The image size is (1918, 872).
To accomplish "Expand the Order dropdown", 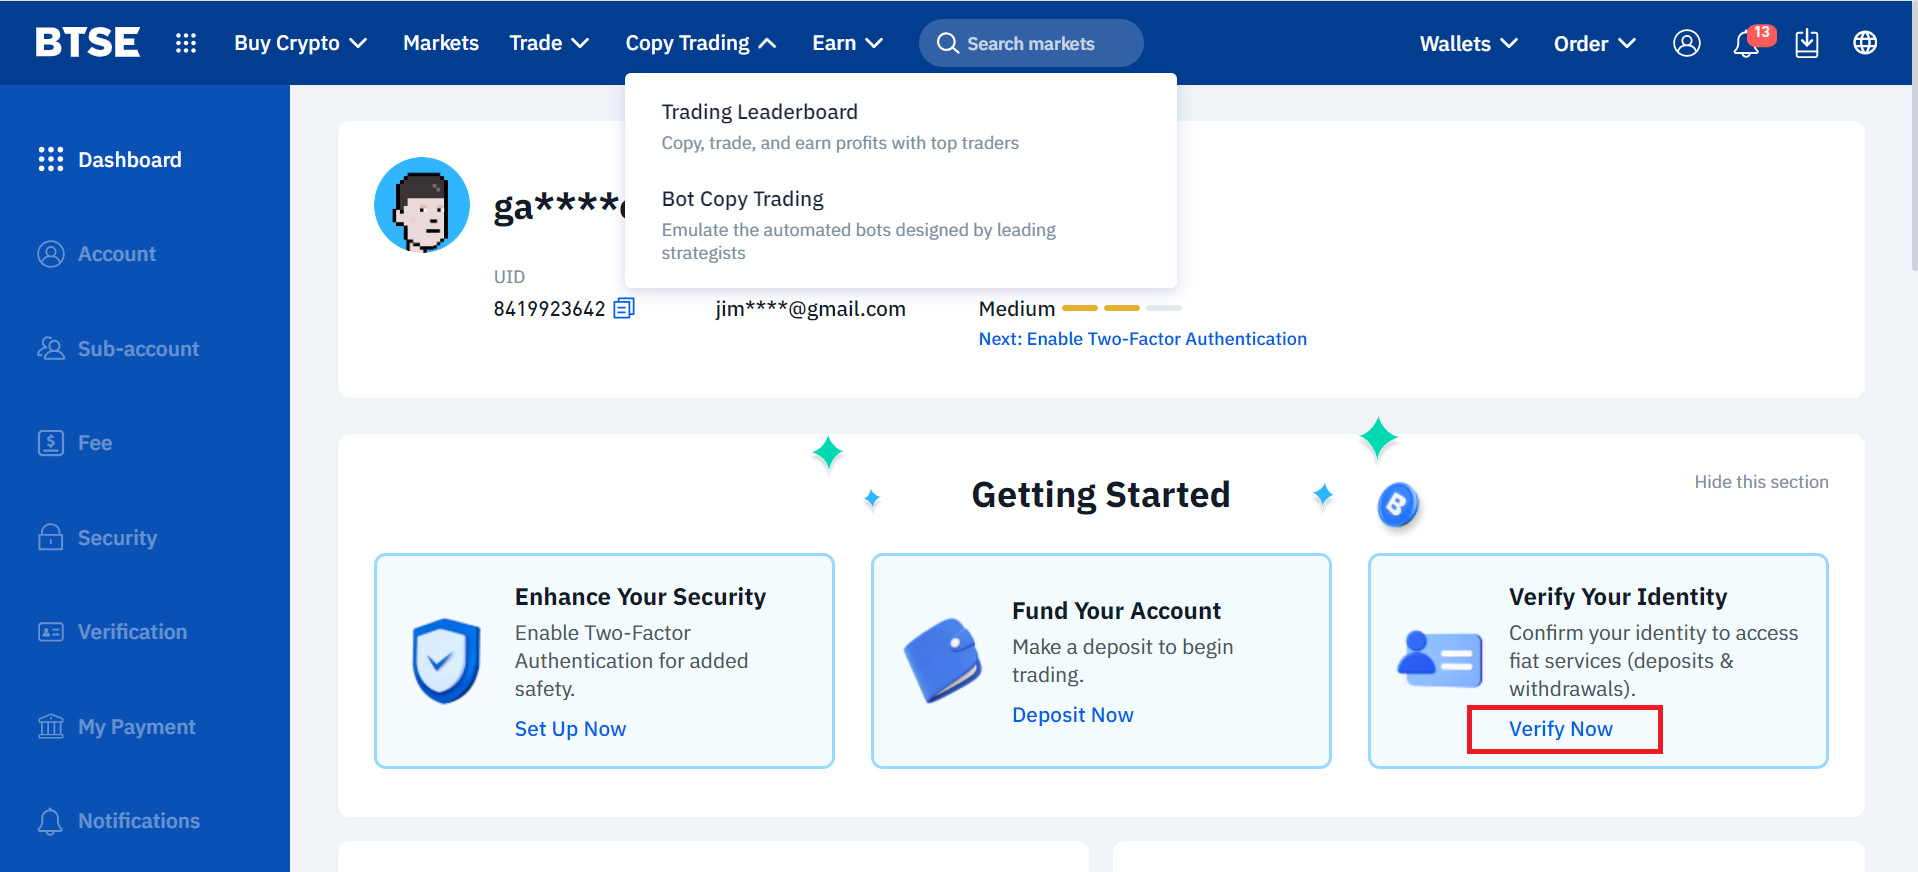I will [1595, 43].
